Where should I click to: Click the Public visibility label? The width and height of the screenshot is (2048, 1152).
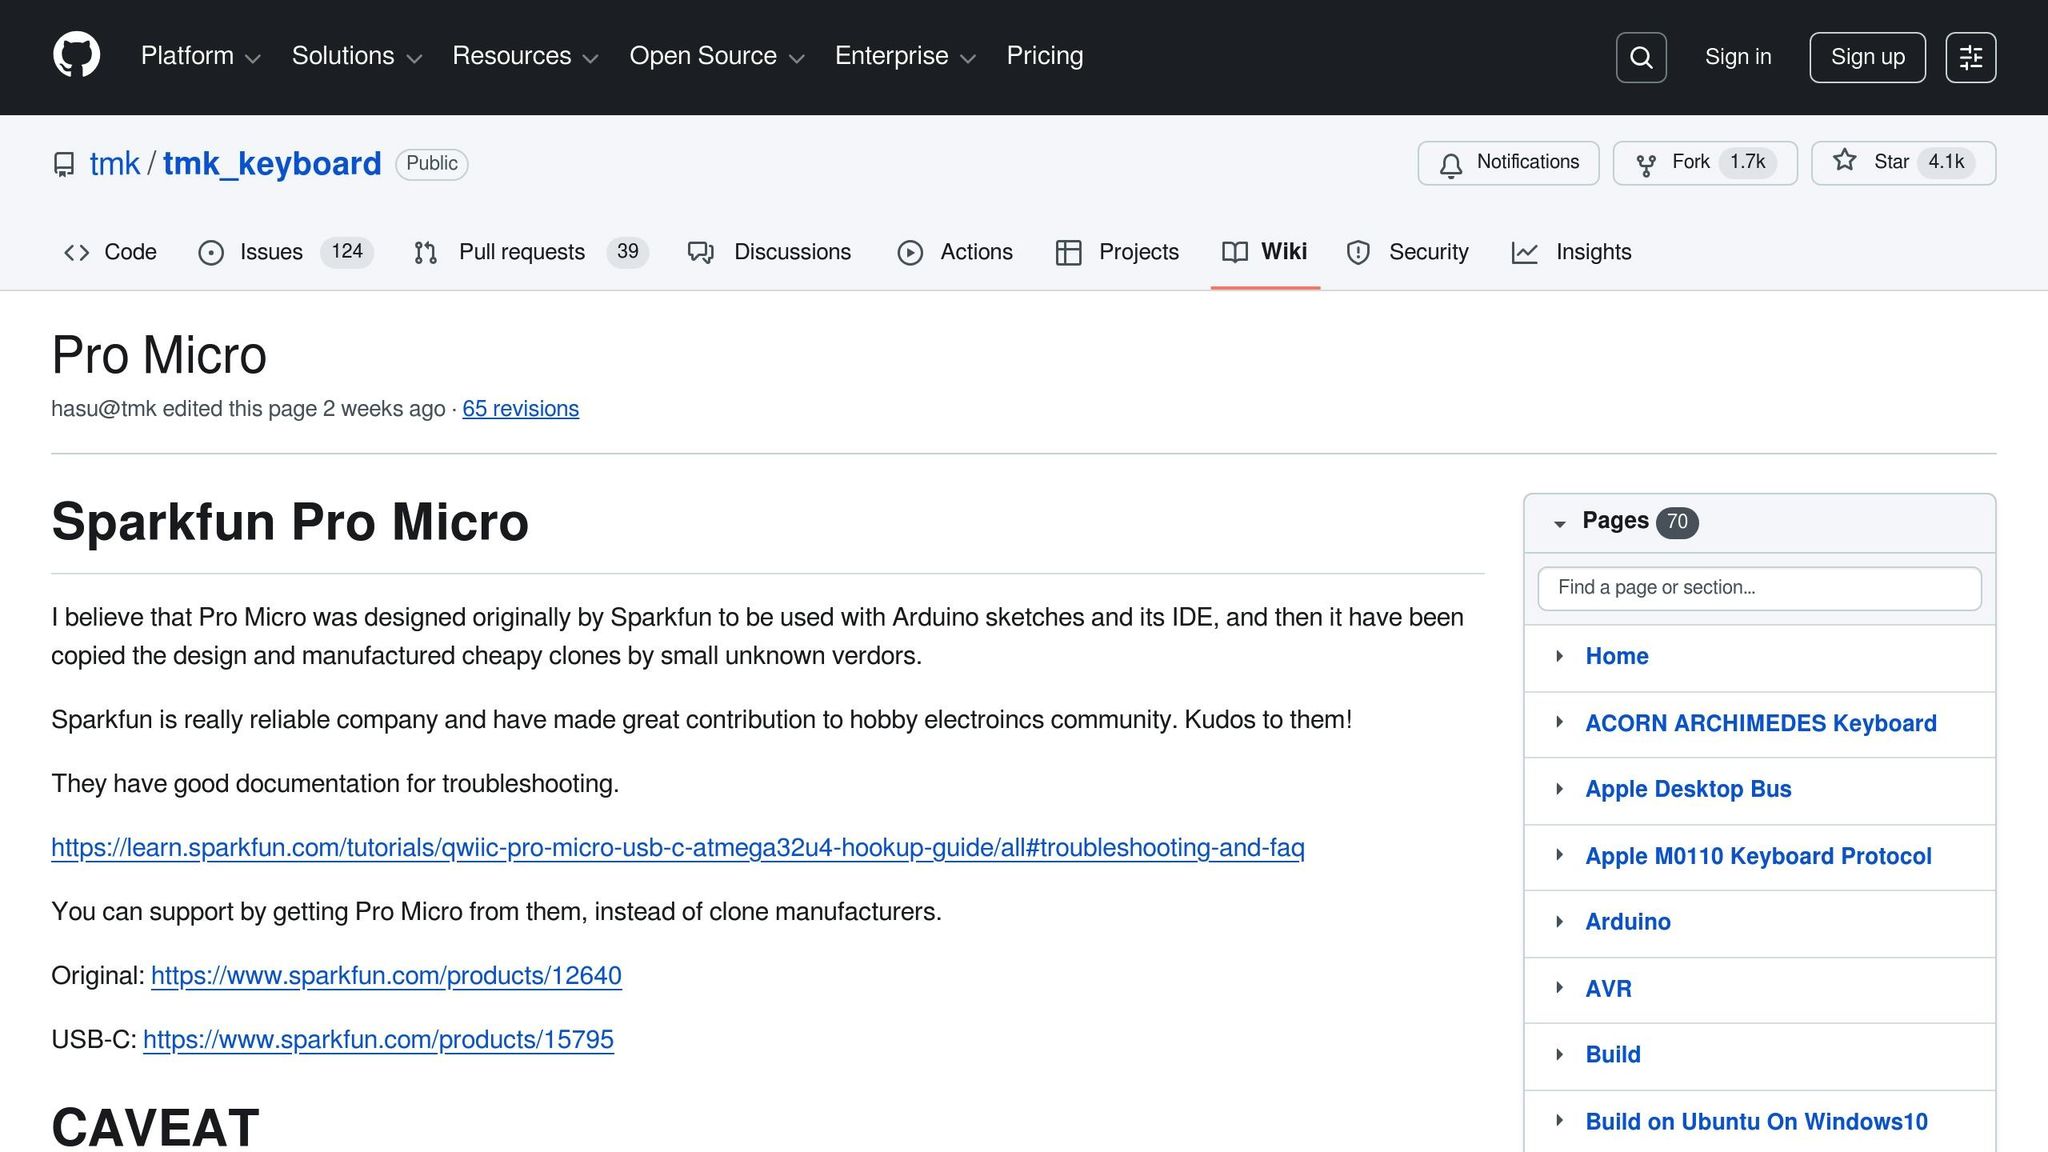pos(432,164)
